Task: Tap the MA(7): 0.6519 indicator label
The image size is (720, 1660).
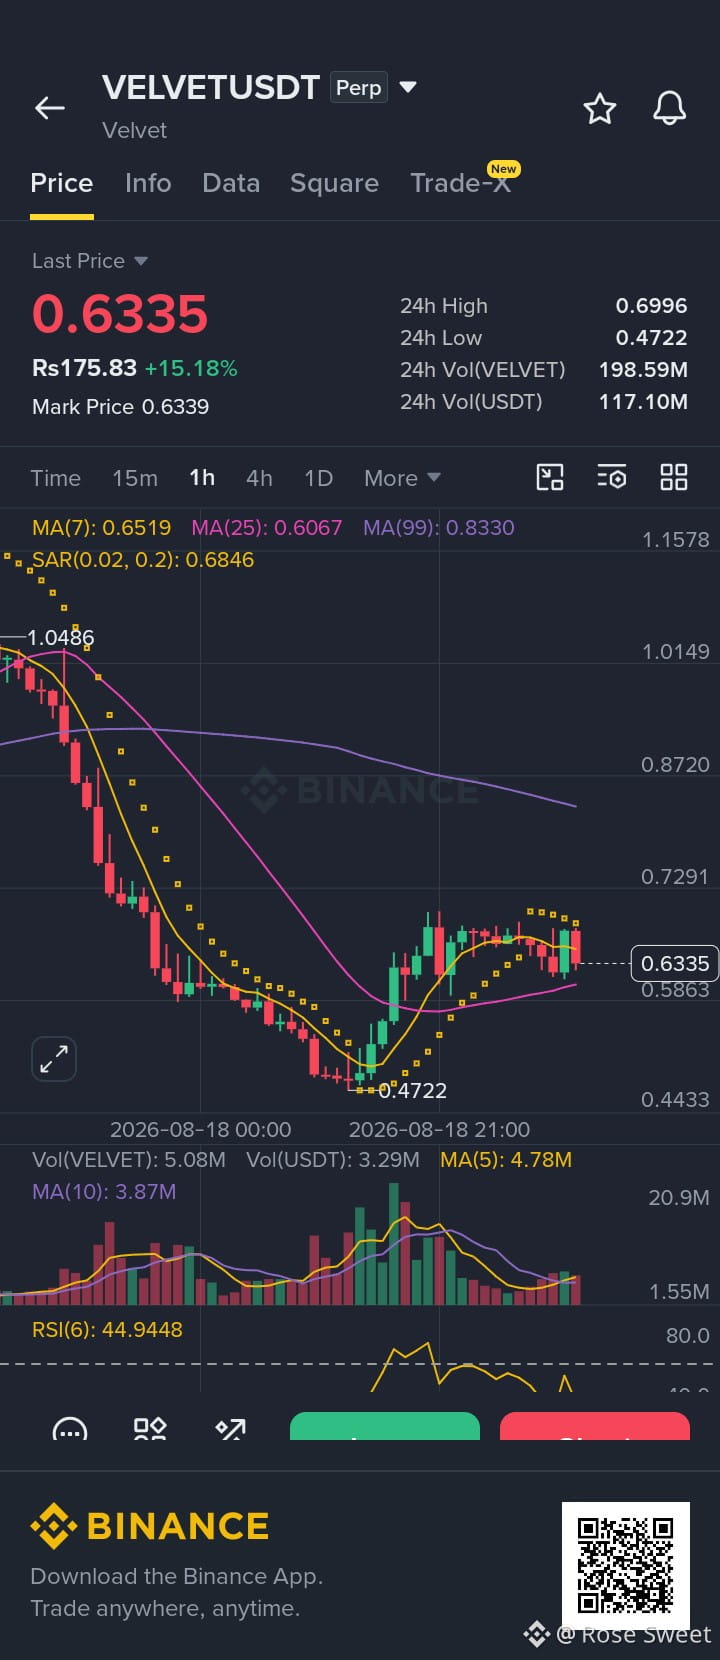Action: (102, 528)
